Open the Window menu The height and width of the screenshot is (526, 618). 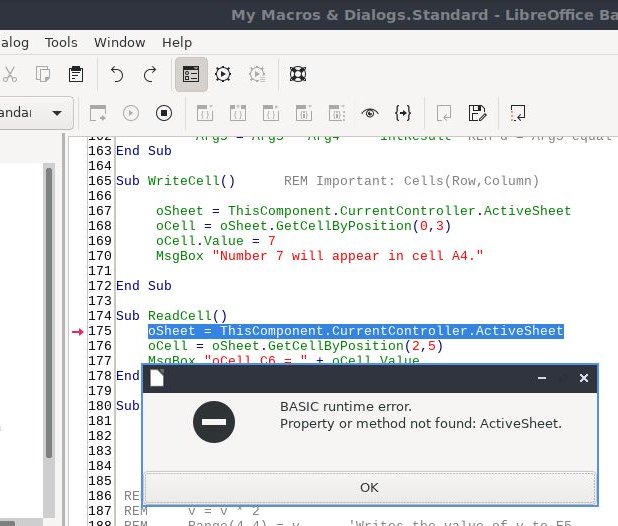coord(119,42)
